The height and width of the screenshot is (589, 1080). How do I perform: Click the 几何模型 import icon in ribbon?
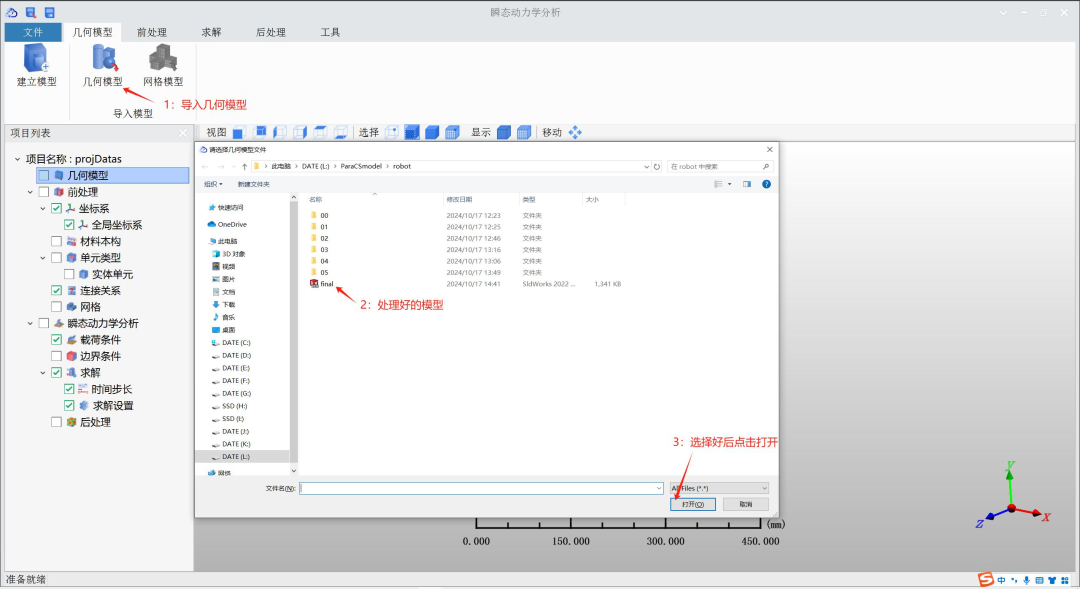tap(104, 58)
